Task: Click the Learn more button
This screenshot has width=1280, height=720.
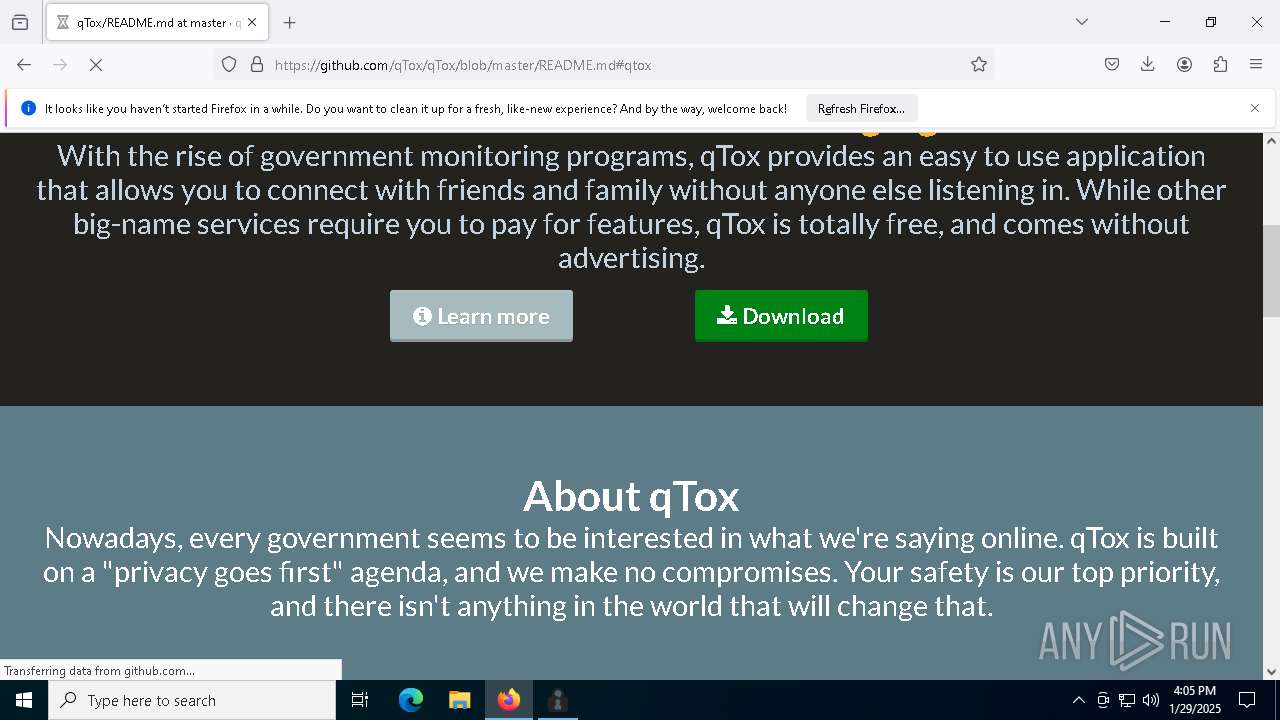Action: (x=481, y=316)
